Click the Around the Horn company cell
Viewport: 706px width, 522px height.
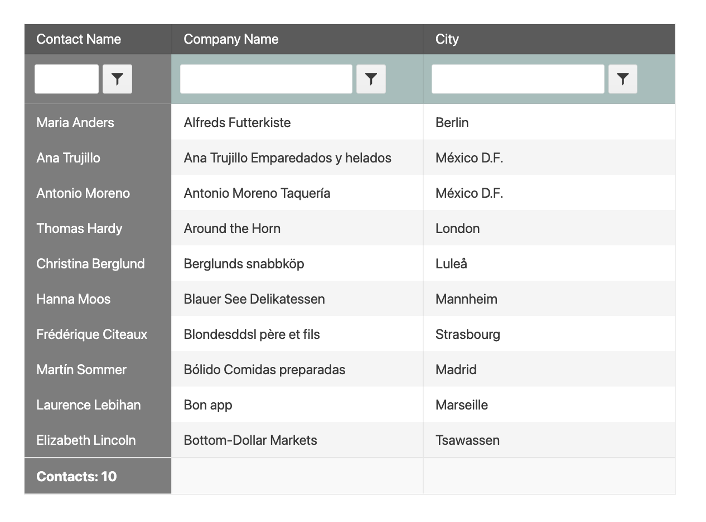point(232,229)
